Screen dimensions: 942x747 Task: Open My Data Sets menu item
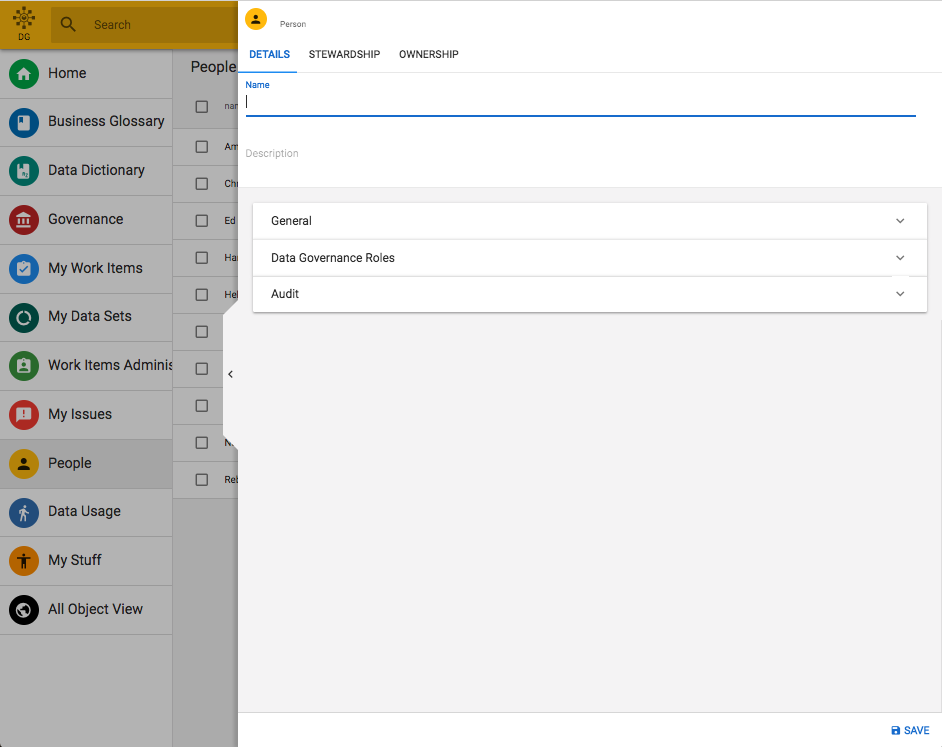point(86,317)
